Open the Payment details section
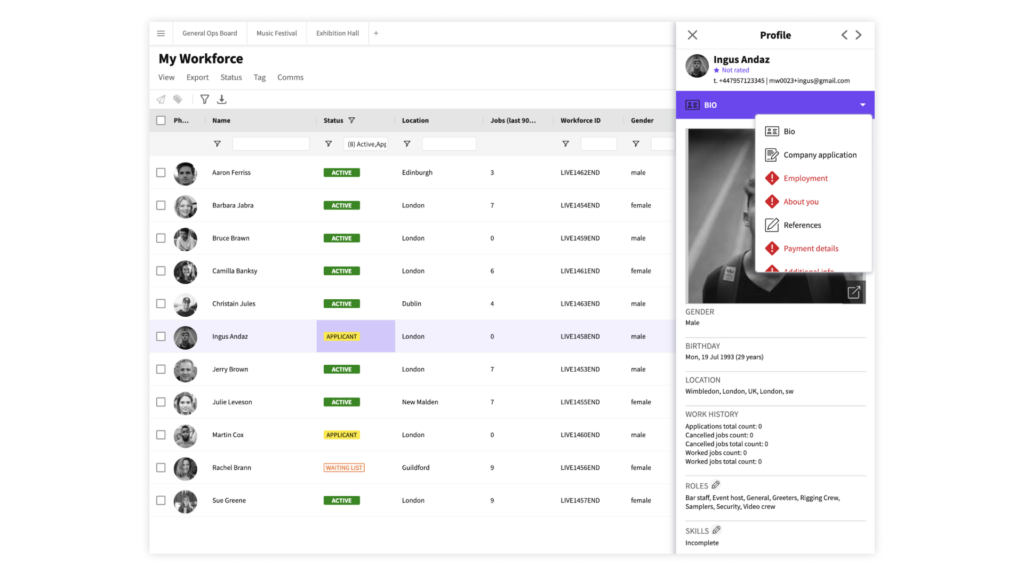Screen dimensions: 1024x576 pyautogui.click(x=810, y=248)
